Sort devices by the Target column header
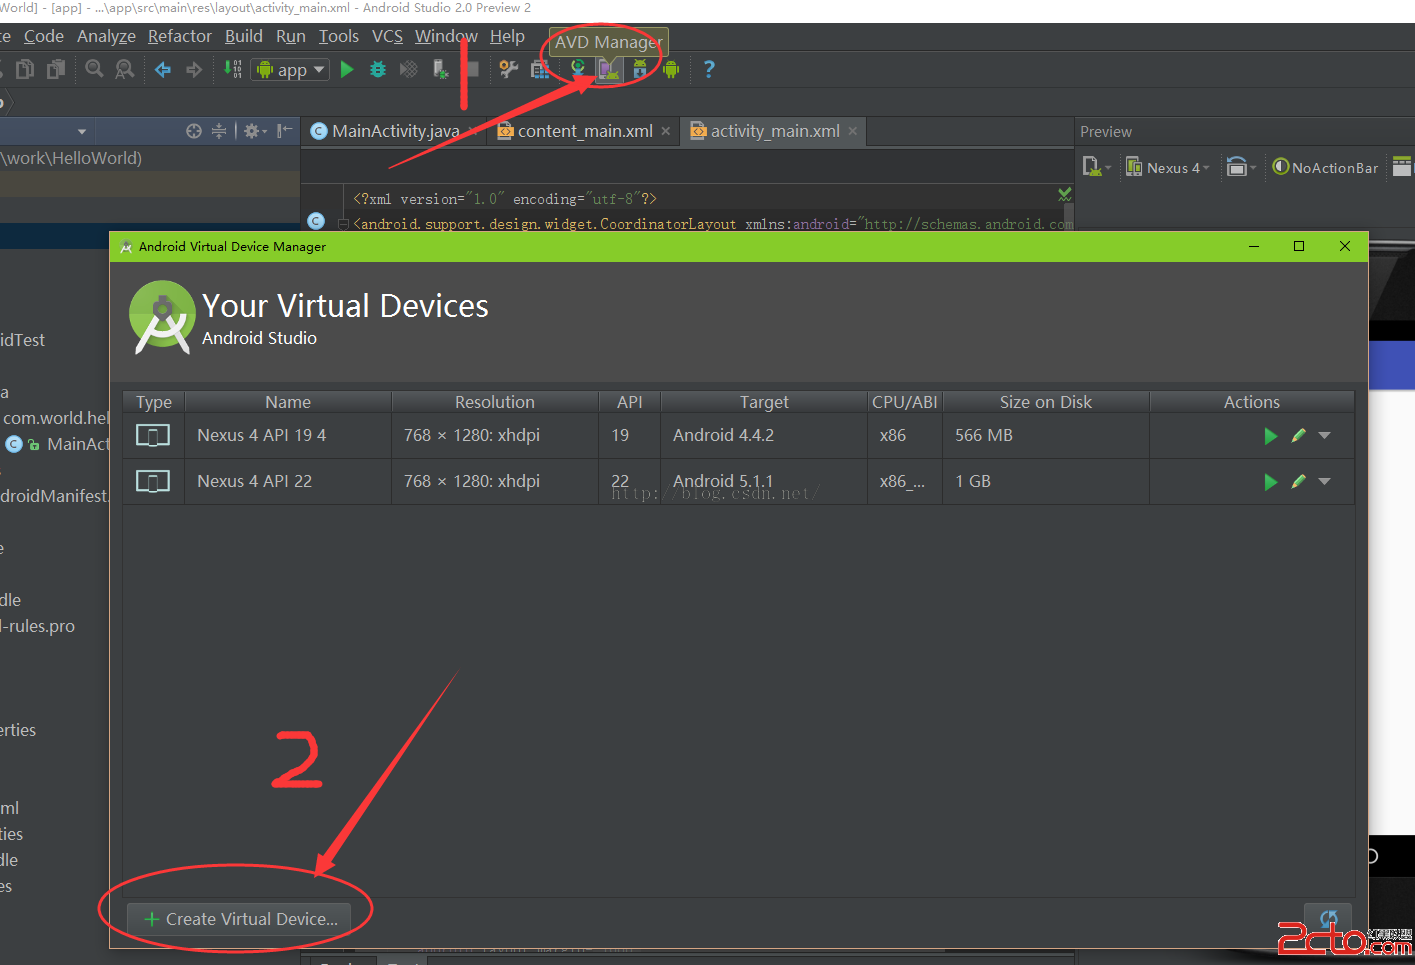The height and width of the screenshot is (965, 1415). tap(764, 402)
